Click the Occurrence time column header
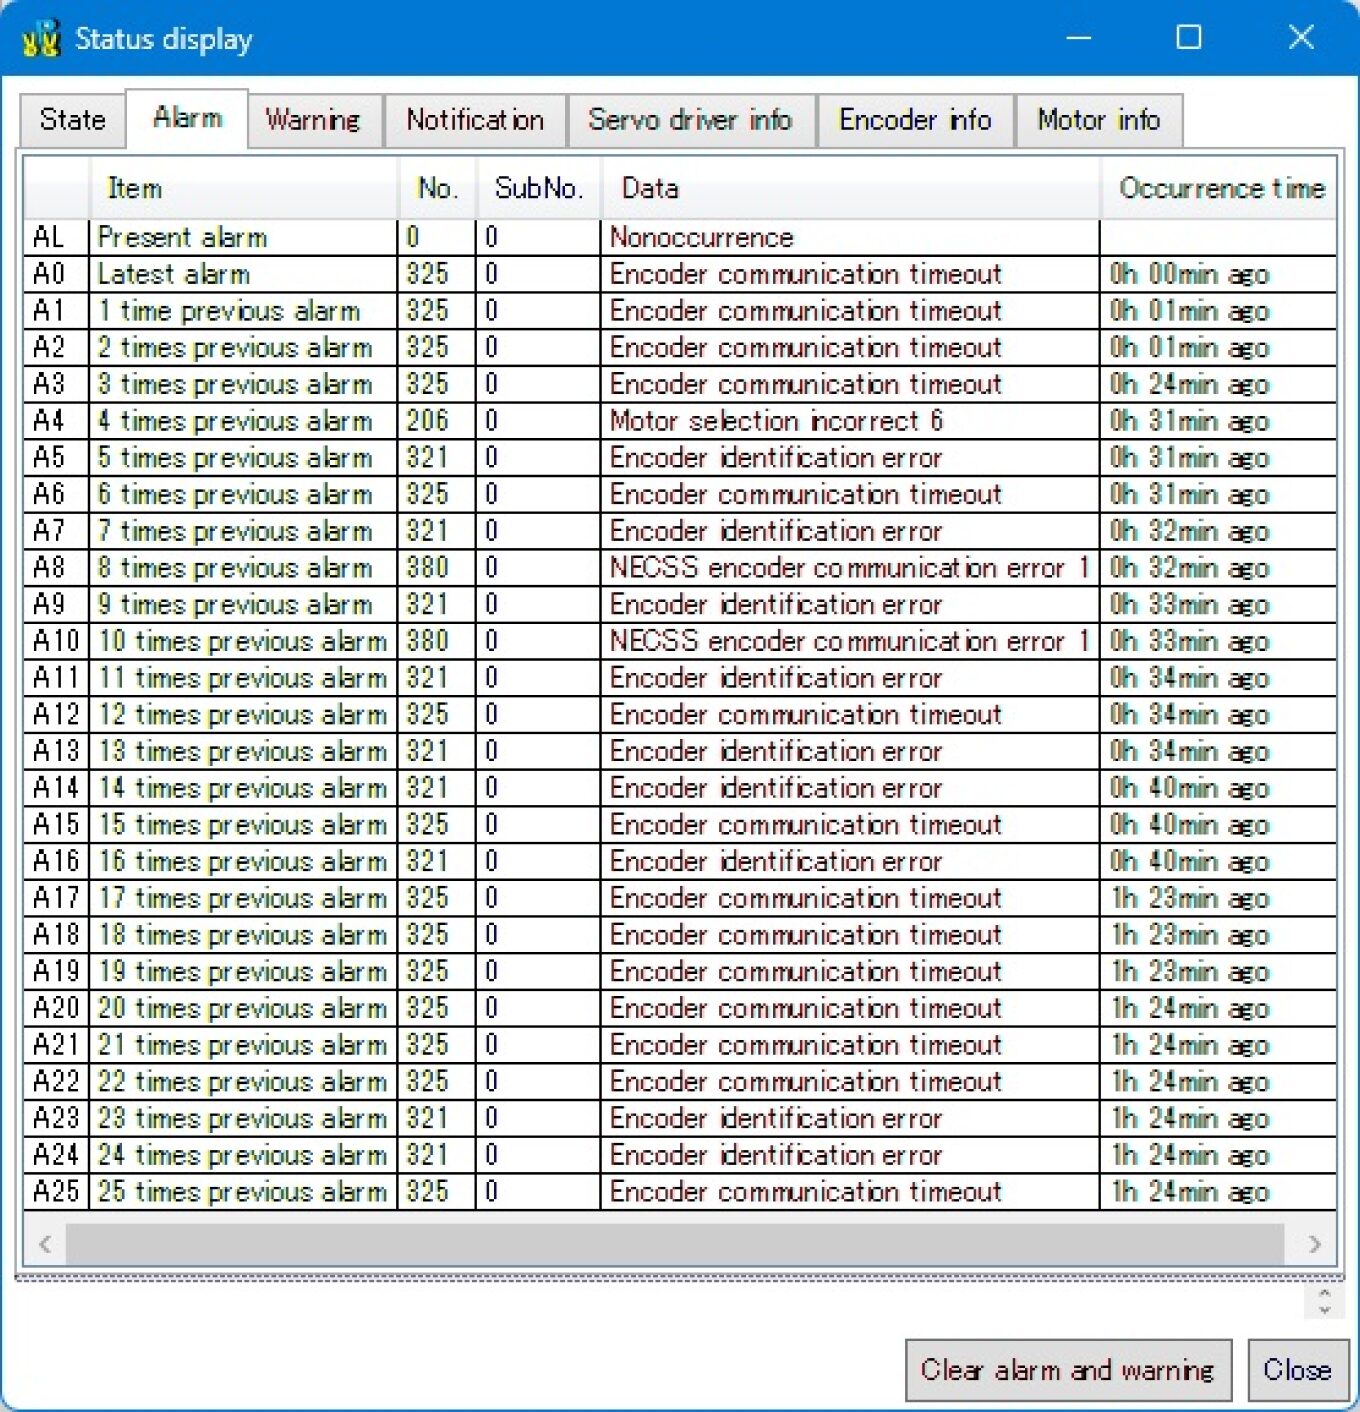Screen dimensions: 1360x1412 tap(1220, 188)
